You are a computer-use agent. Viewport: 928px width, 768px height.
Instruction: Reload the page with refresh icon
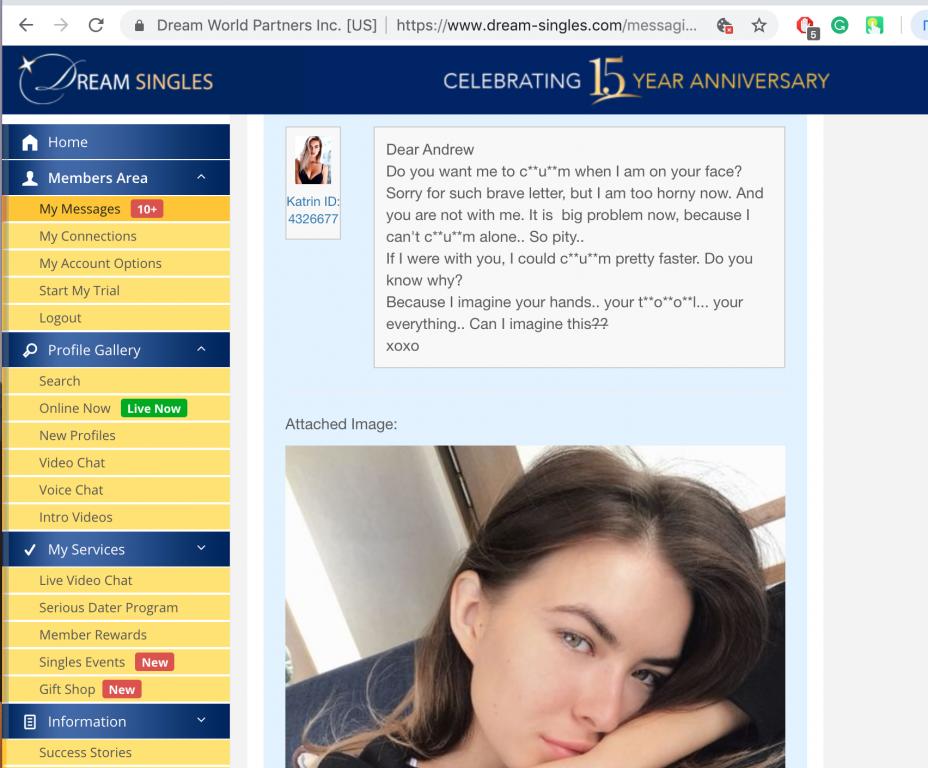[x=96, y=26]
